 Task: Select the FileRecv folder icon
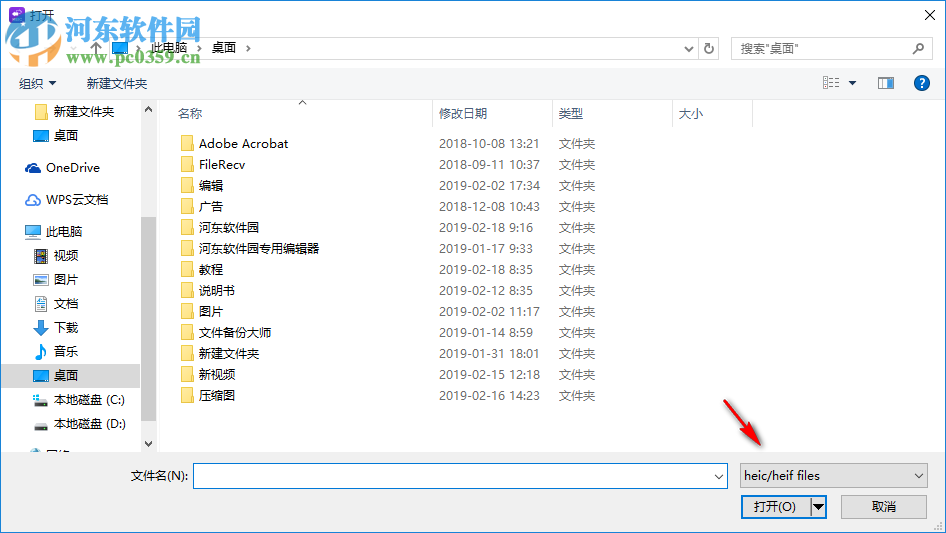pos(188,165)
